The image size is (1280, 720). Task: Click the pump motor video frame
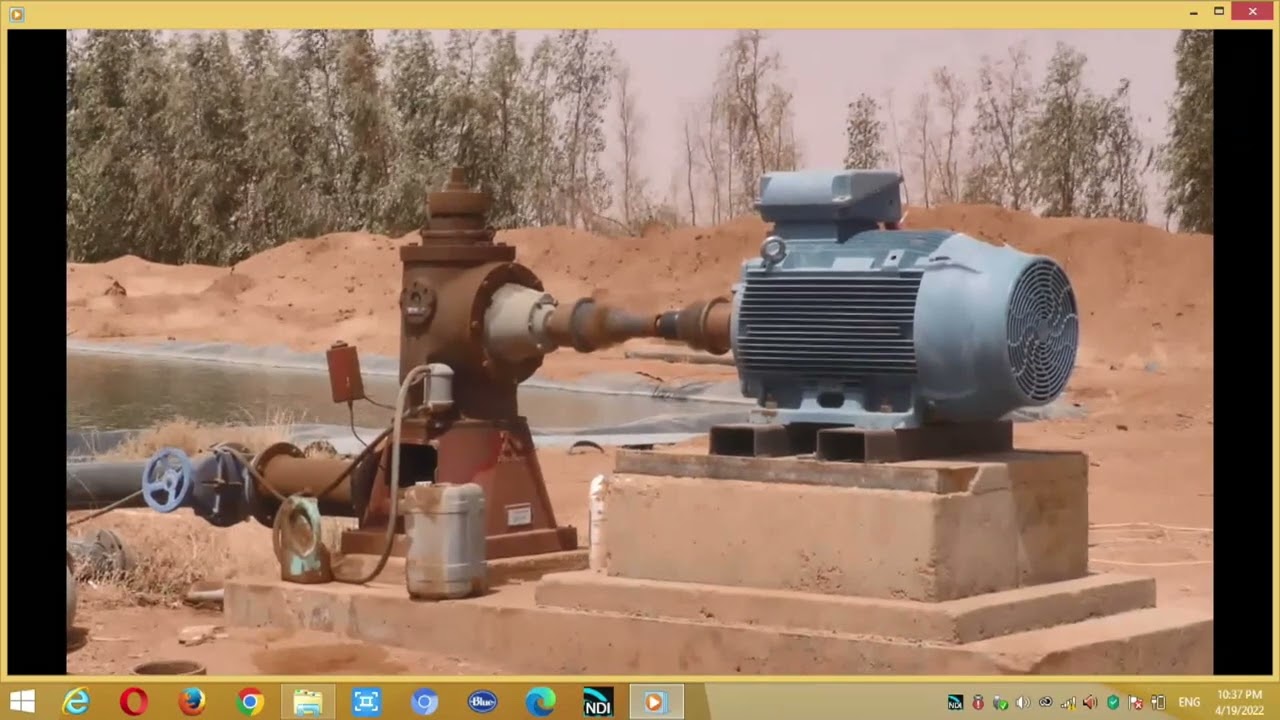tap(640, 352)
